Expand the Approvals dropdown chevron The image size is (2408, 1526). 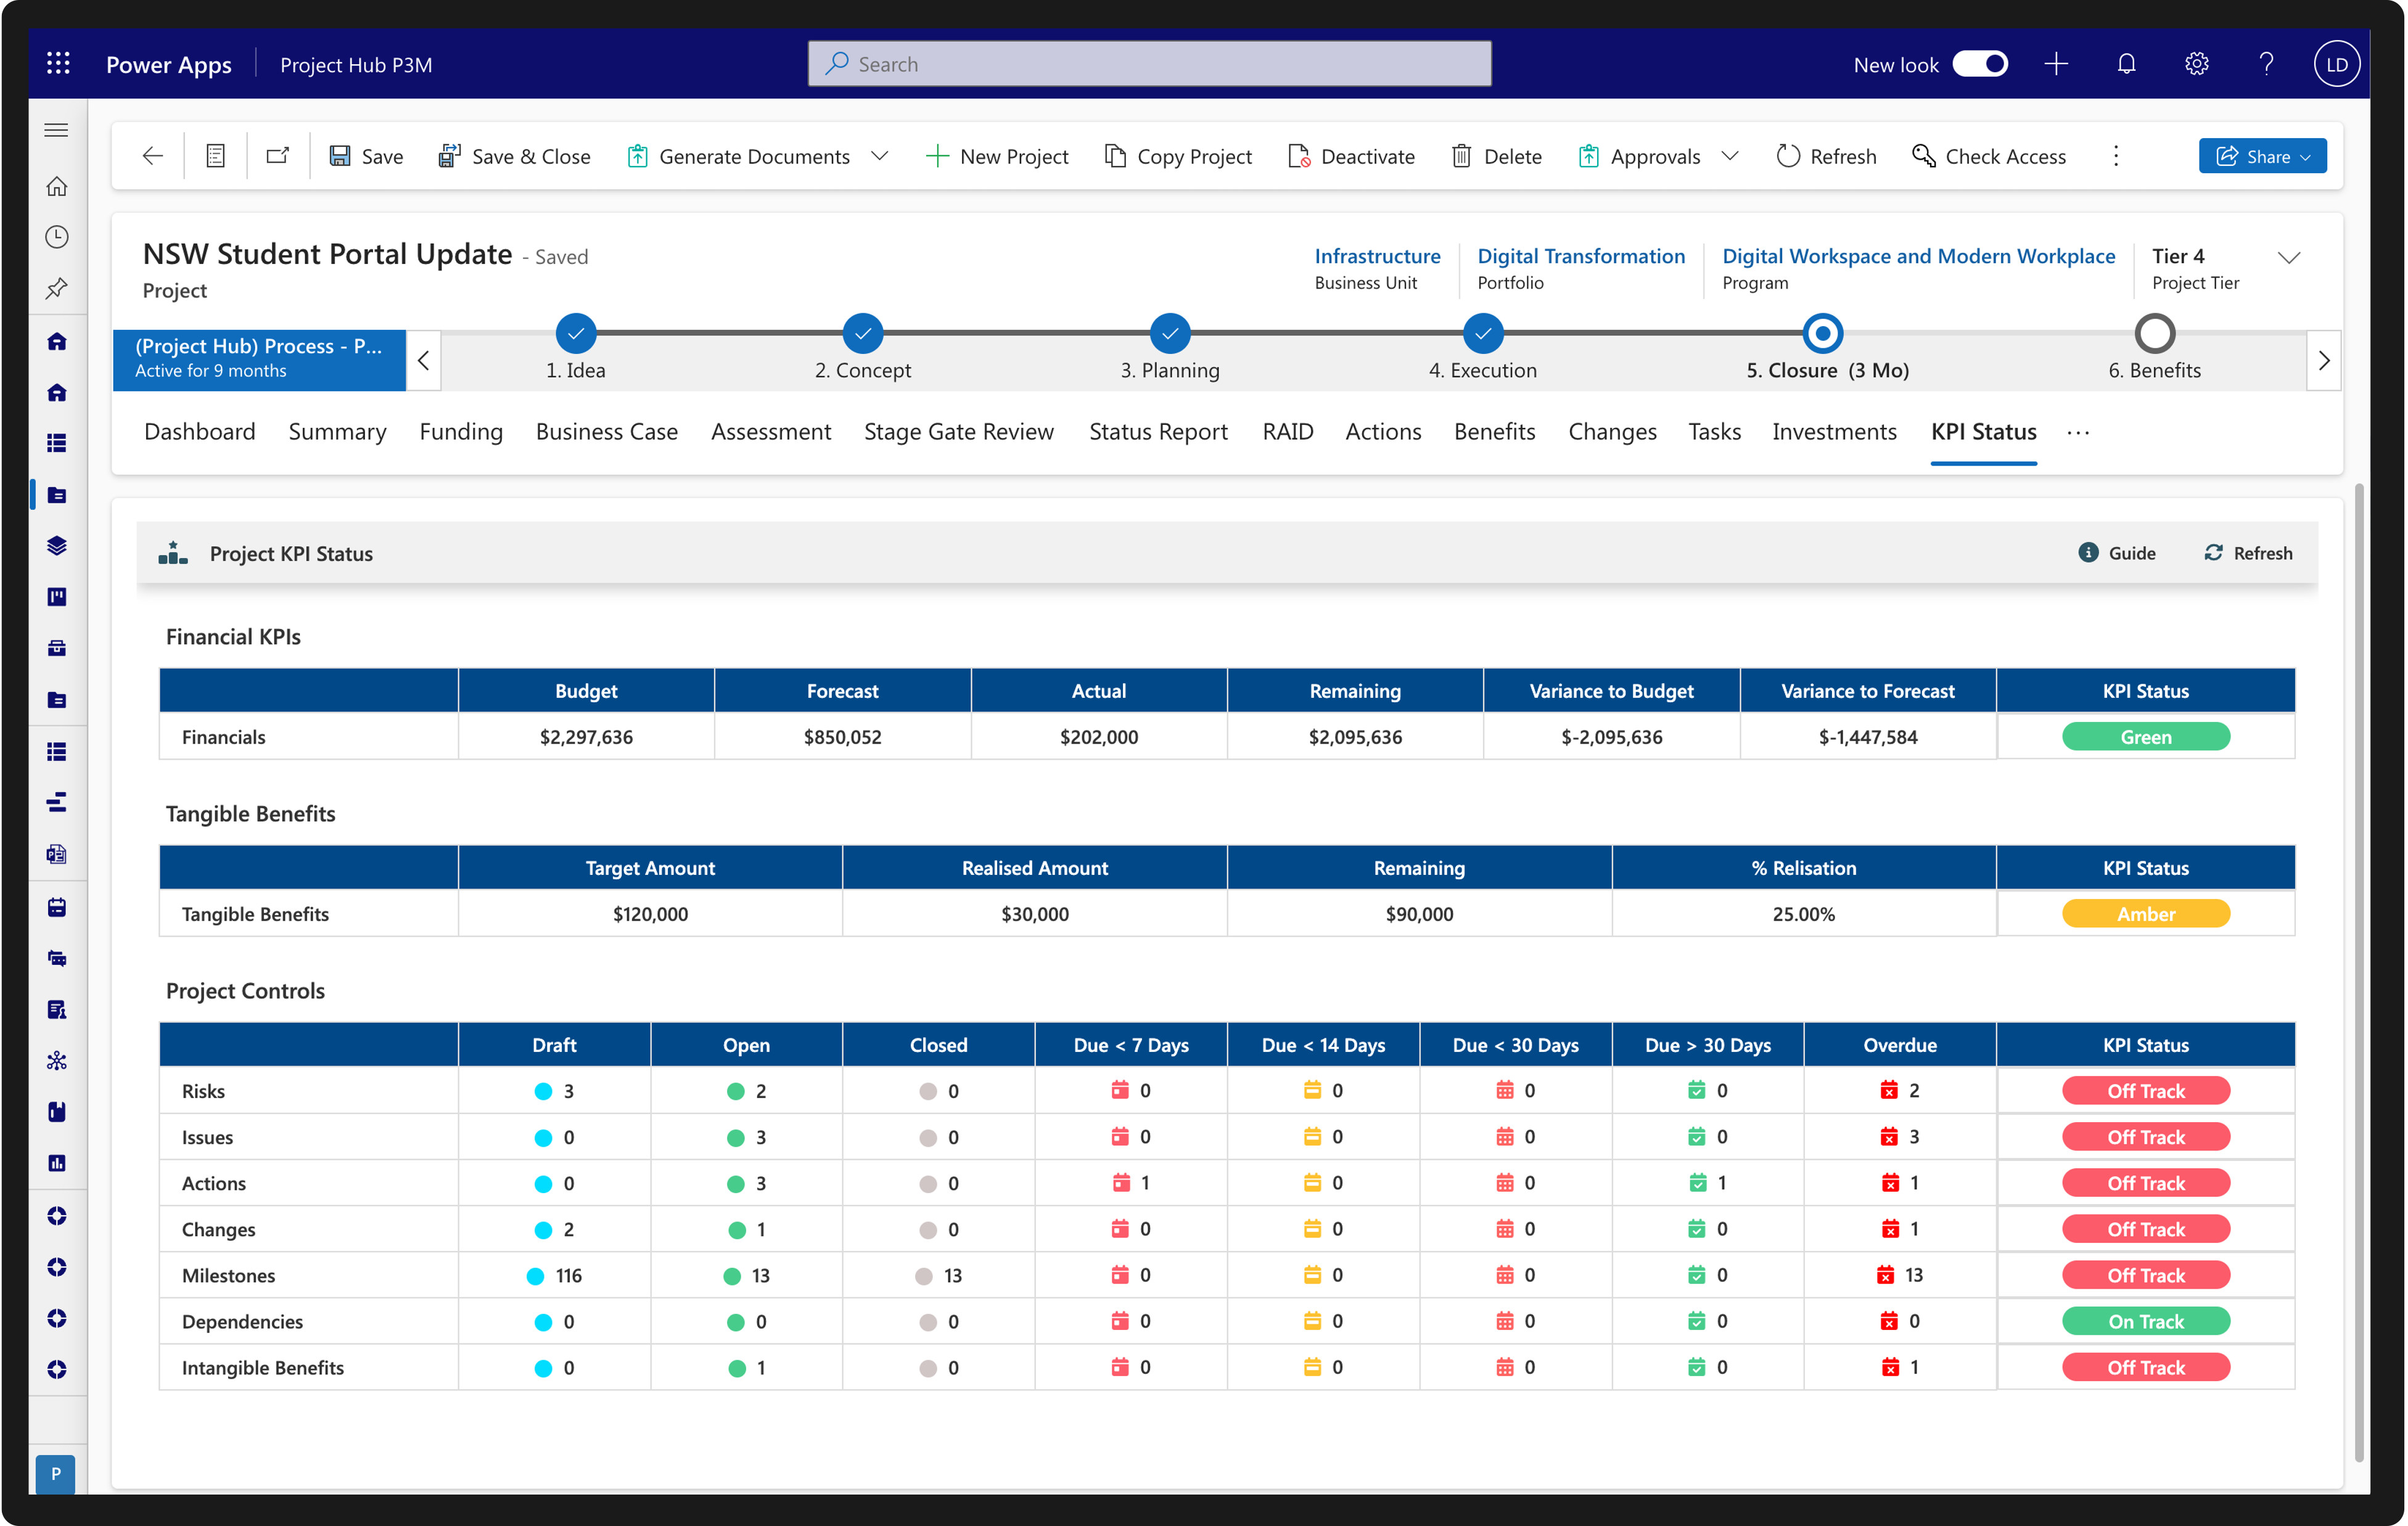pyautogui.click(x=1730, y=156)
